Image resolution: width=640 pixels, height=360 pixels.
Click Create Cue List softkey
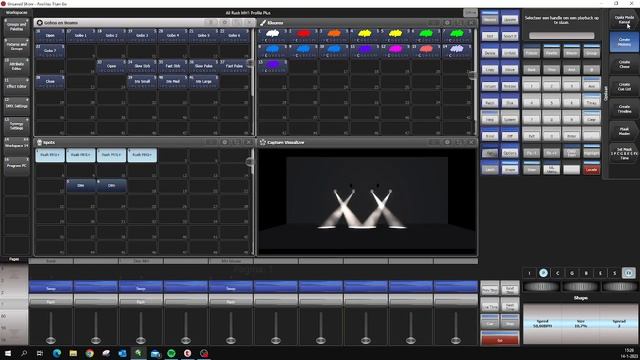click(624, 87)
